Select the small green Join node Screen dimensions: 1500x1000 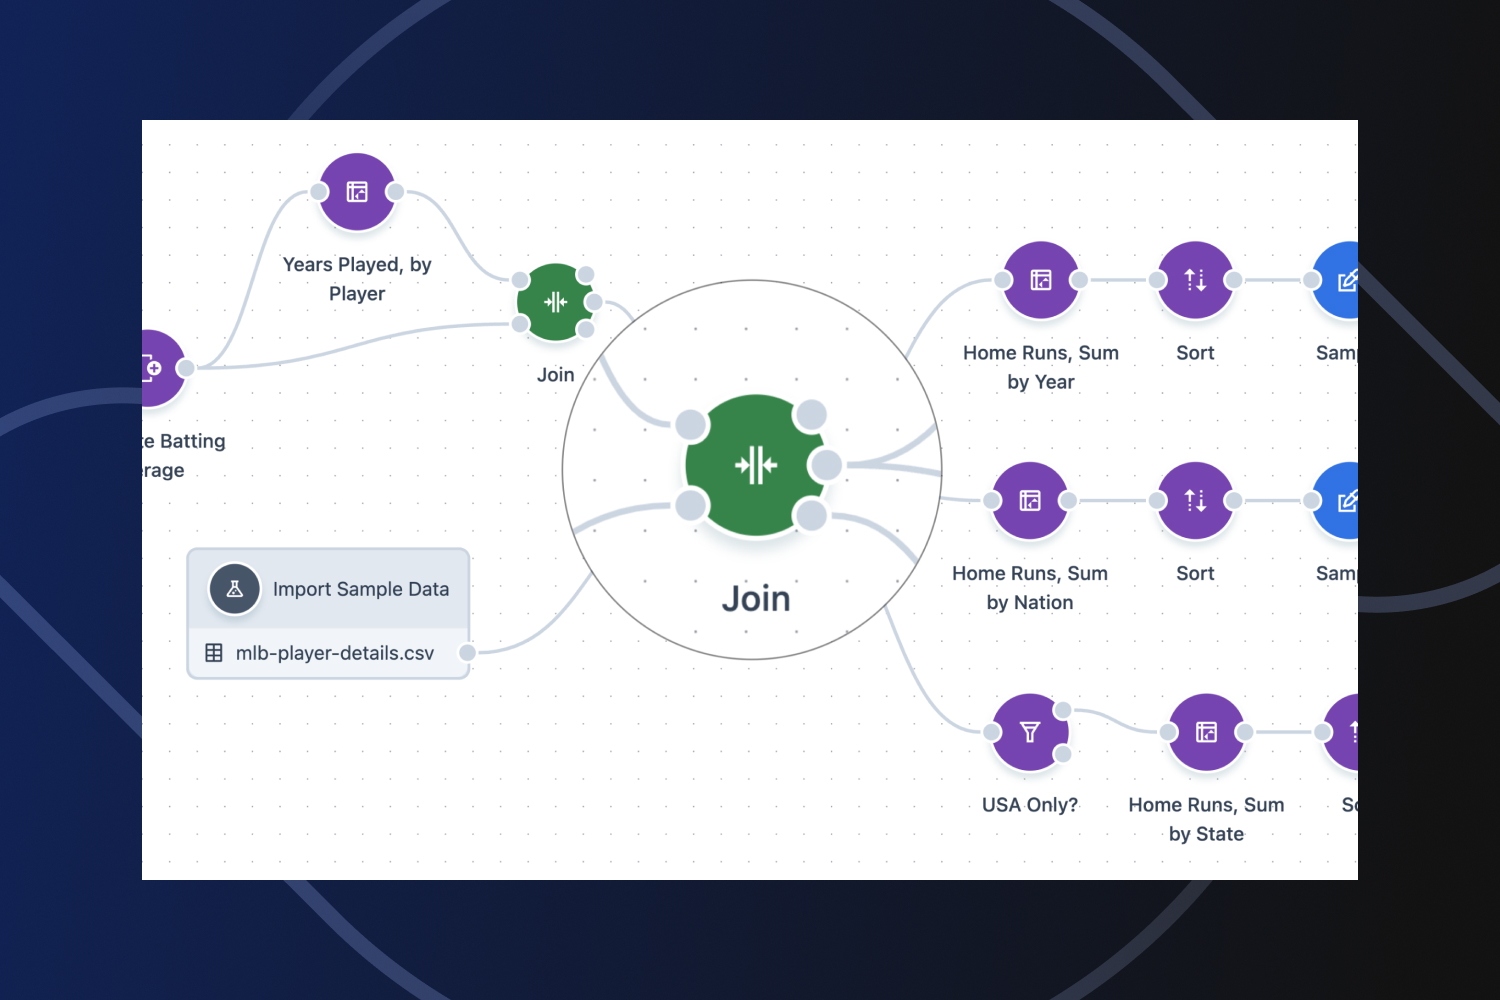pyautogui.click(x=555, y=302)
